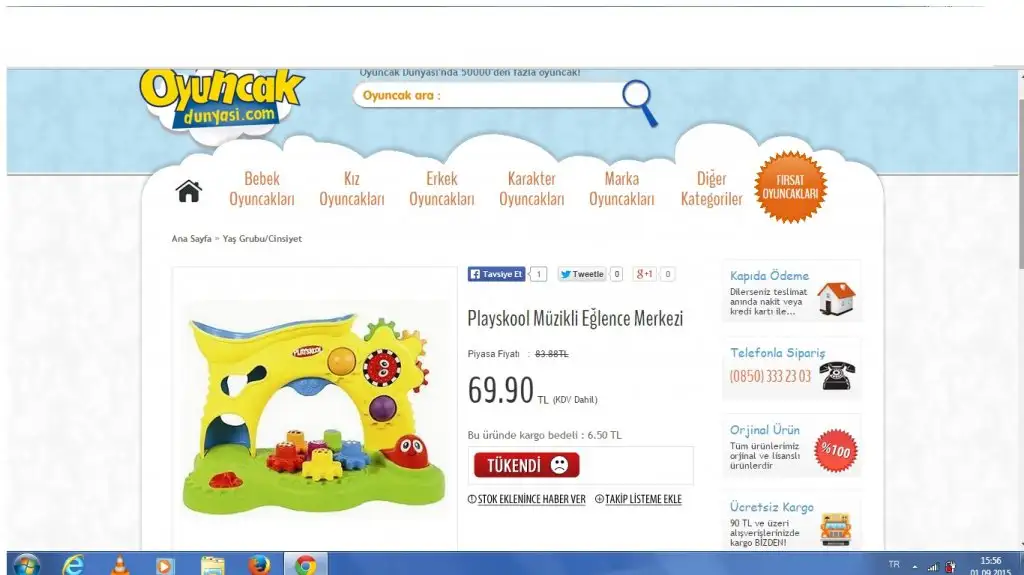The image size is (1024, 575).
Task: Expand the Diğer Kategoriler menu
Action: [x=711, y=189]
